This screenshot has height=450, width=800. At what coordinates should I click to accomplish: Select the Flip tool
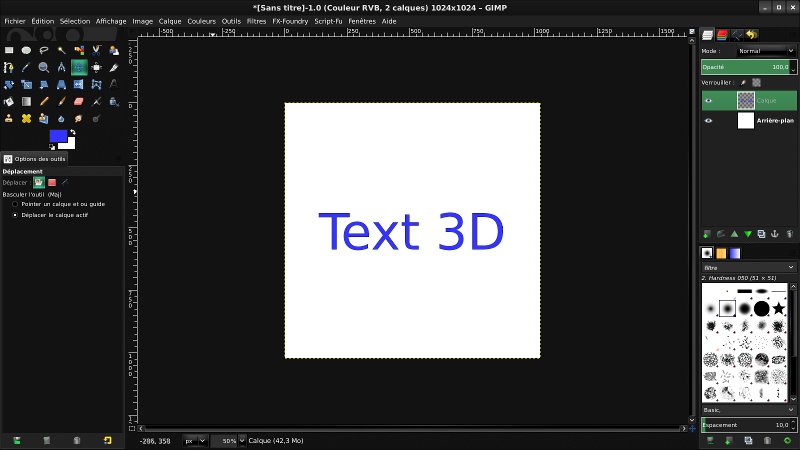79,85
